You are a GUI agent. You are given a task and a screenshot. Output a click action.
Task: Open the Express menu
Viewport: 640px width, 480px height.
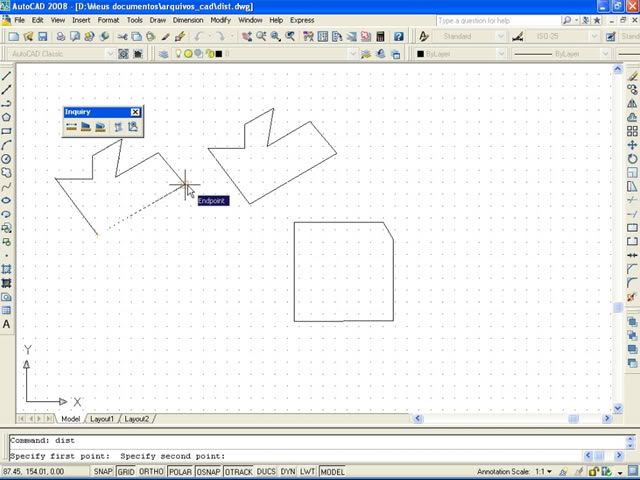click(302, 20)
